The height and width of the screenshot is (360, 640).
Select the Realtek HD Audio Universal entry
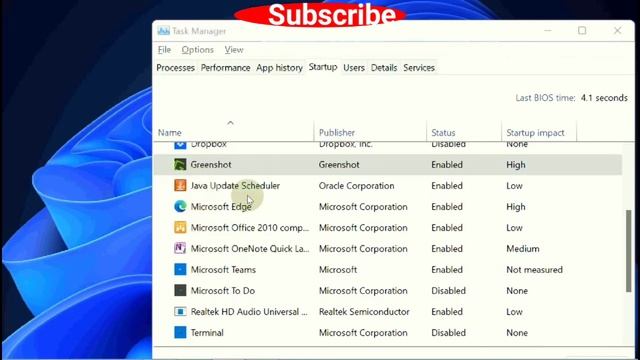click(249, 312)
